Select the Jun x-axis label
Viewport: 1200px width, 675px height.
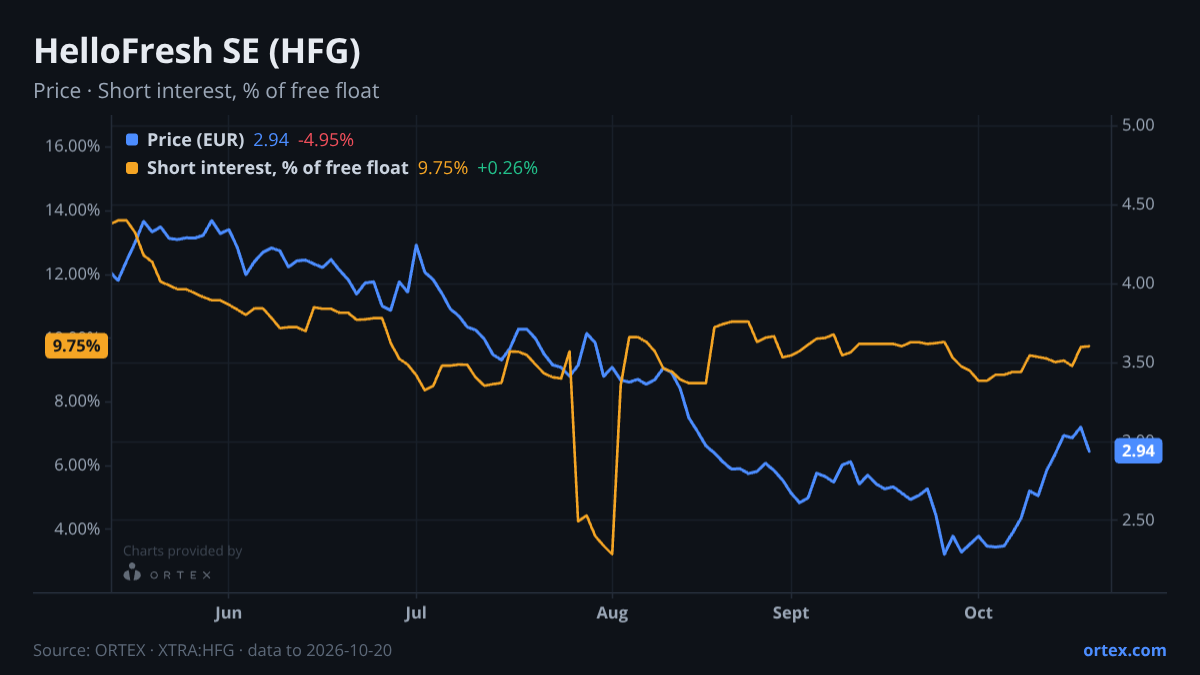(229, 613)
